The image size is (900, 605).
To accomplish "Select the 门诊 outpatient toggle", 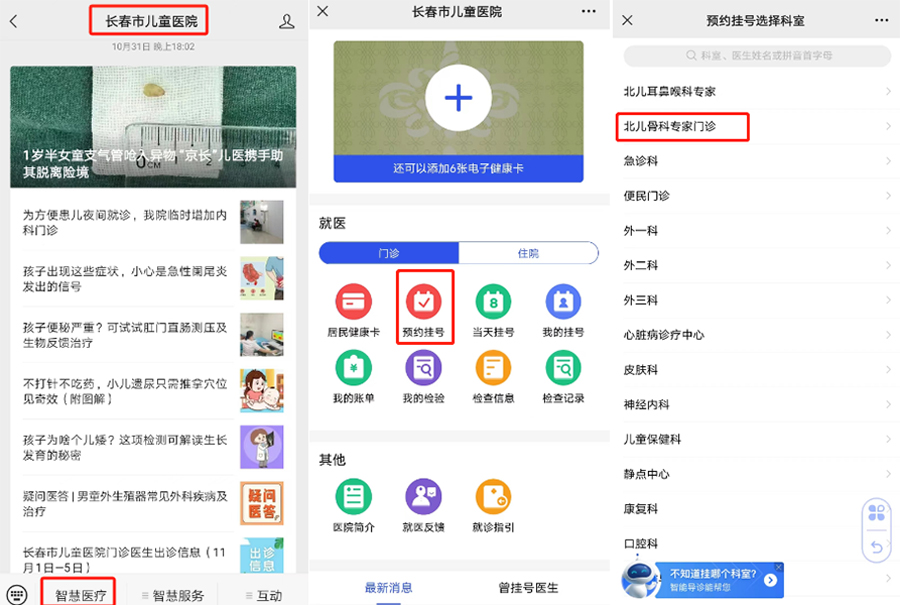I will (388, 253).
